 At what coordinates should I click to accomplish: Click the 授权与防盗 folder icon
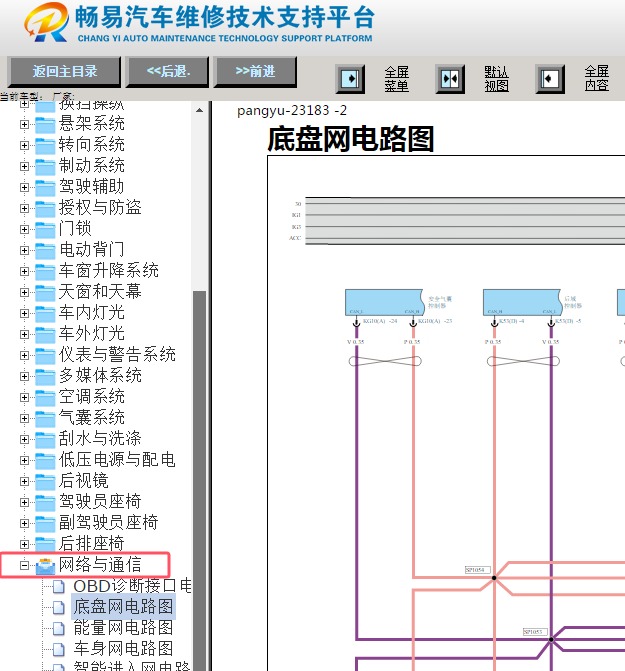pyautogui.click(x=45, y=208)
